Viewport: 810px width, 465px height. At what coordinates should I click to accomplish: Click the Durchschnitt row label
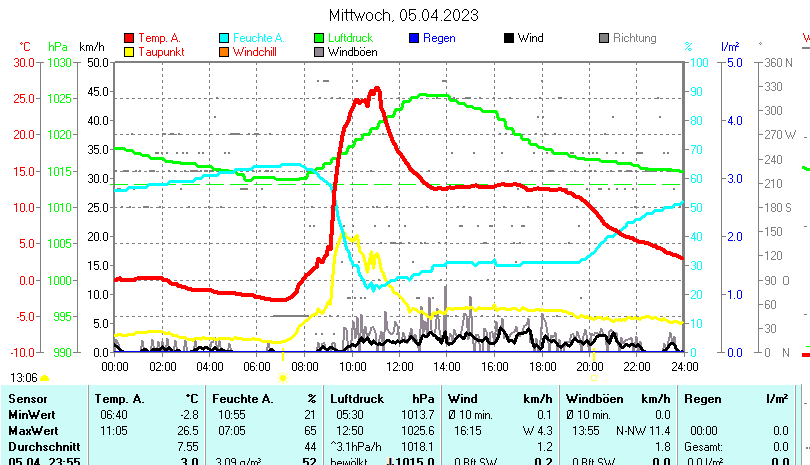[40, 445]
